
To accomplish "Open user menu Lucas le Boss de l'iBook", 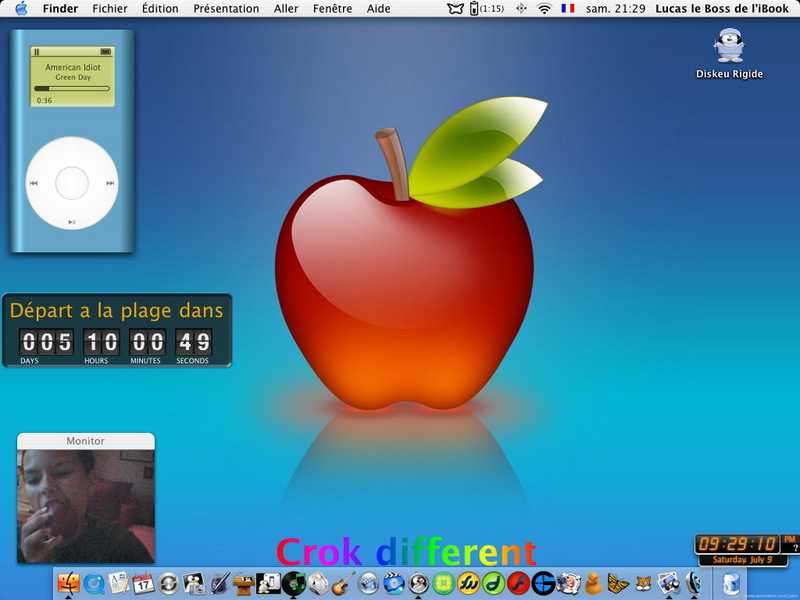I will 722,9.
